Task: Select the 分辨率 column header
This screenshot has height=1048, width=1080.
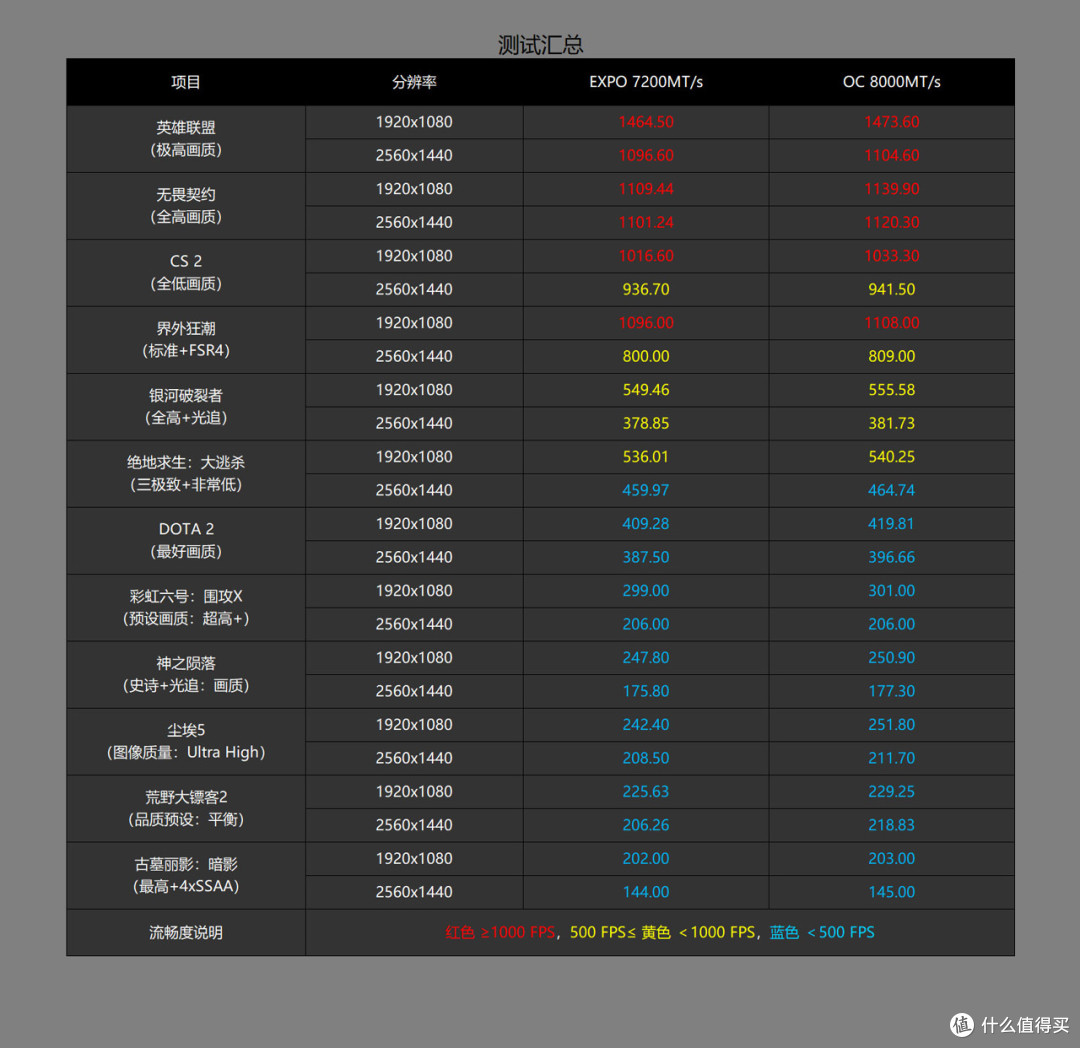Action: tap(414, 83)
